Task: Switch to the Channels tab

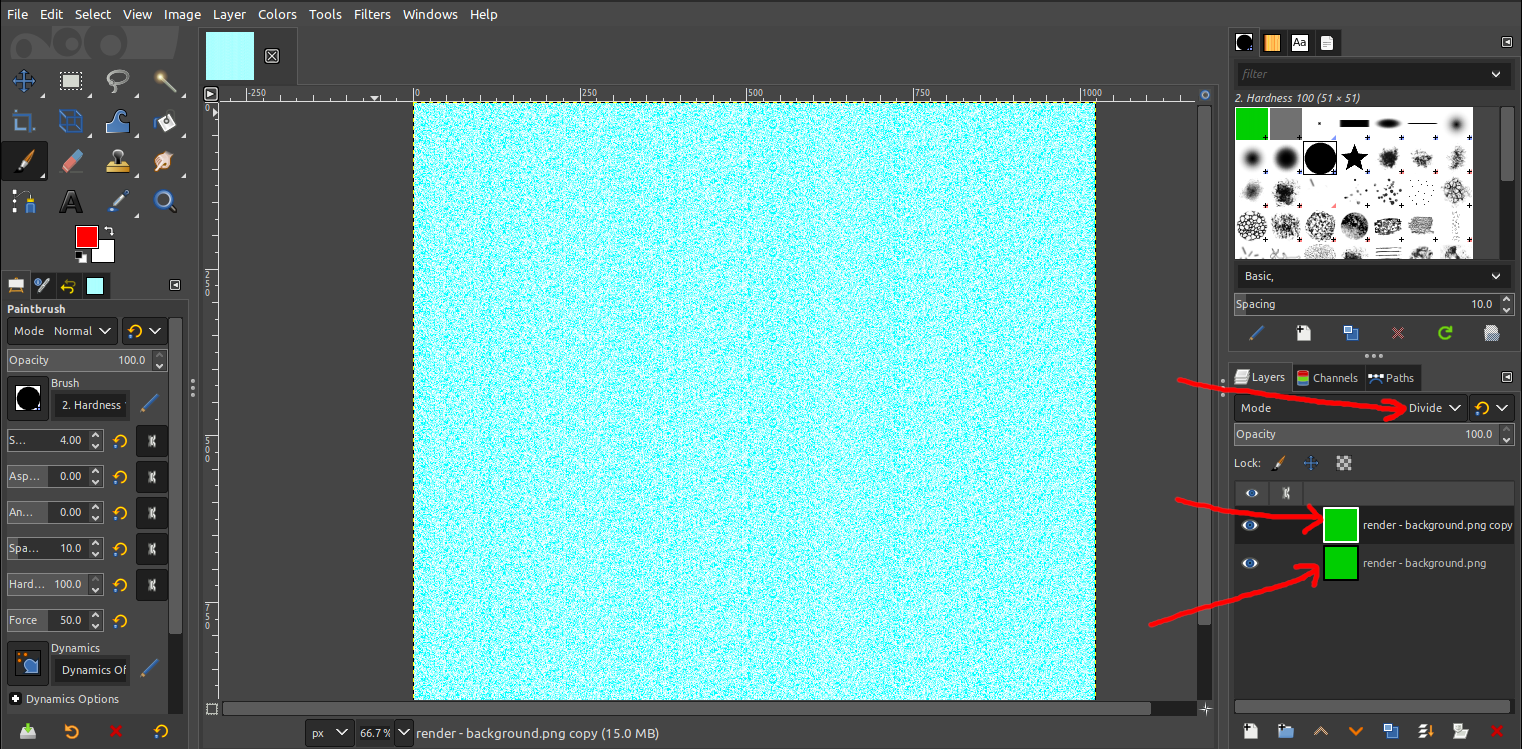Action: (1326, 378)
